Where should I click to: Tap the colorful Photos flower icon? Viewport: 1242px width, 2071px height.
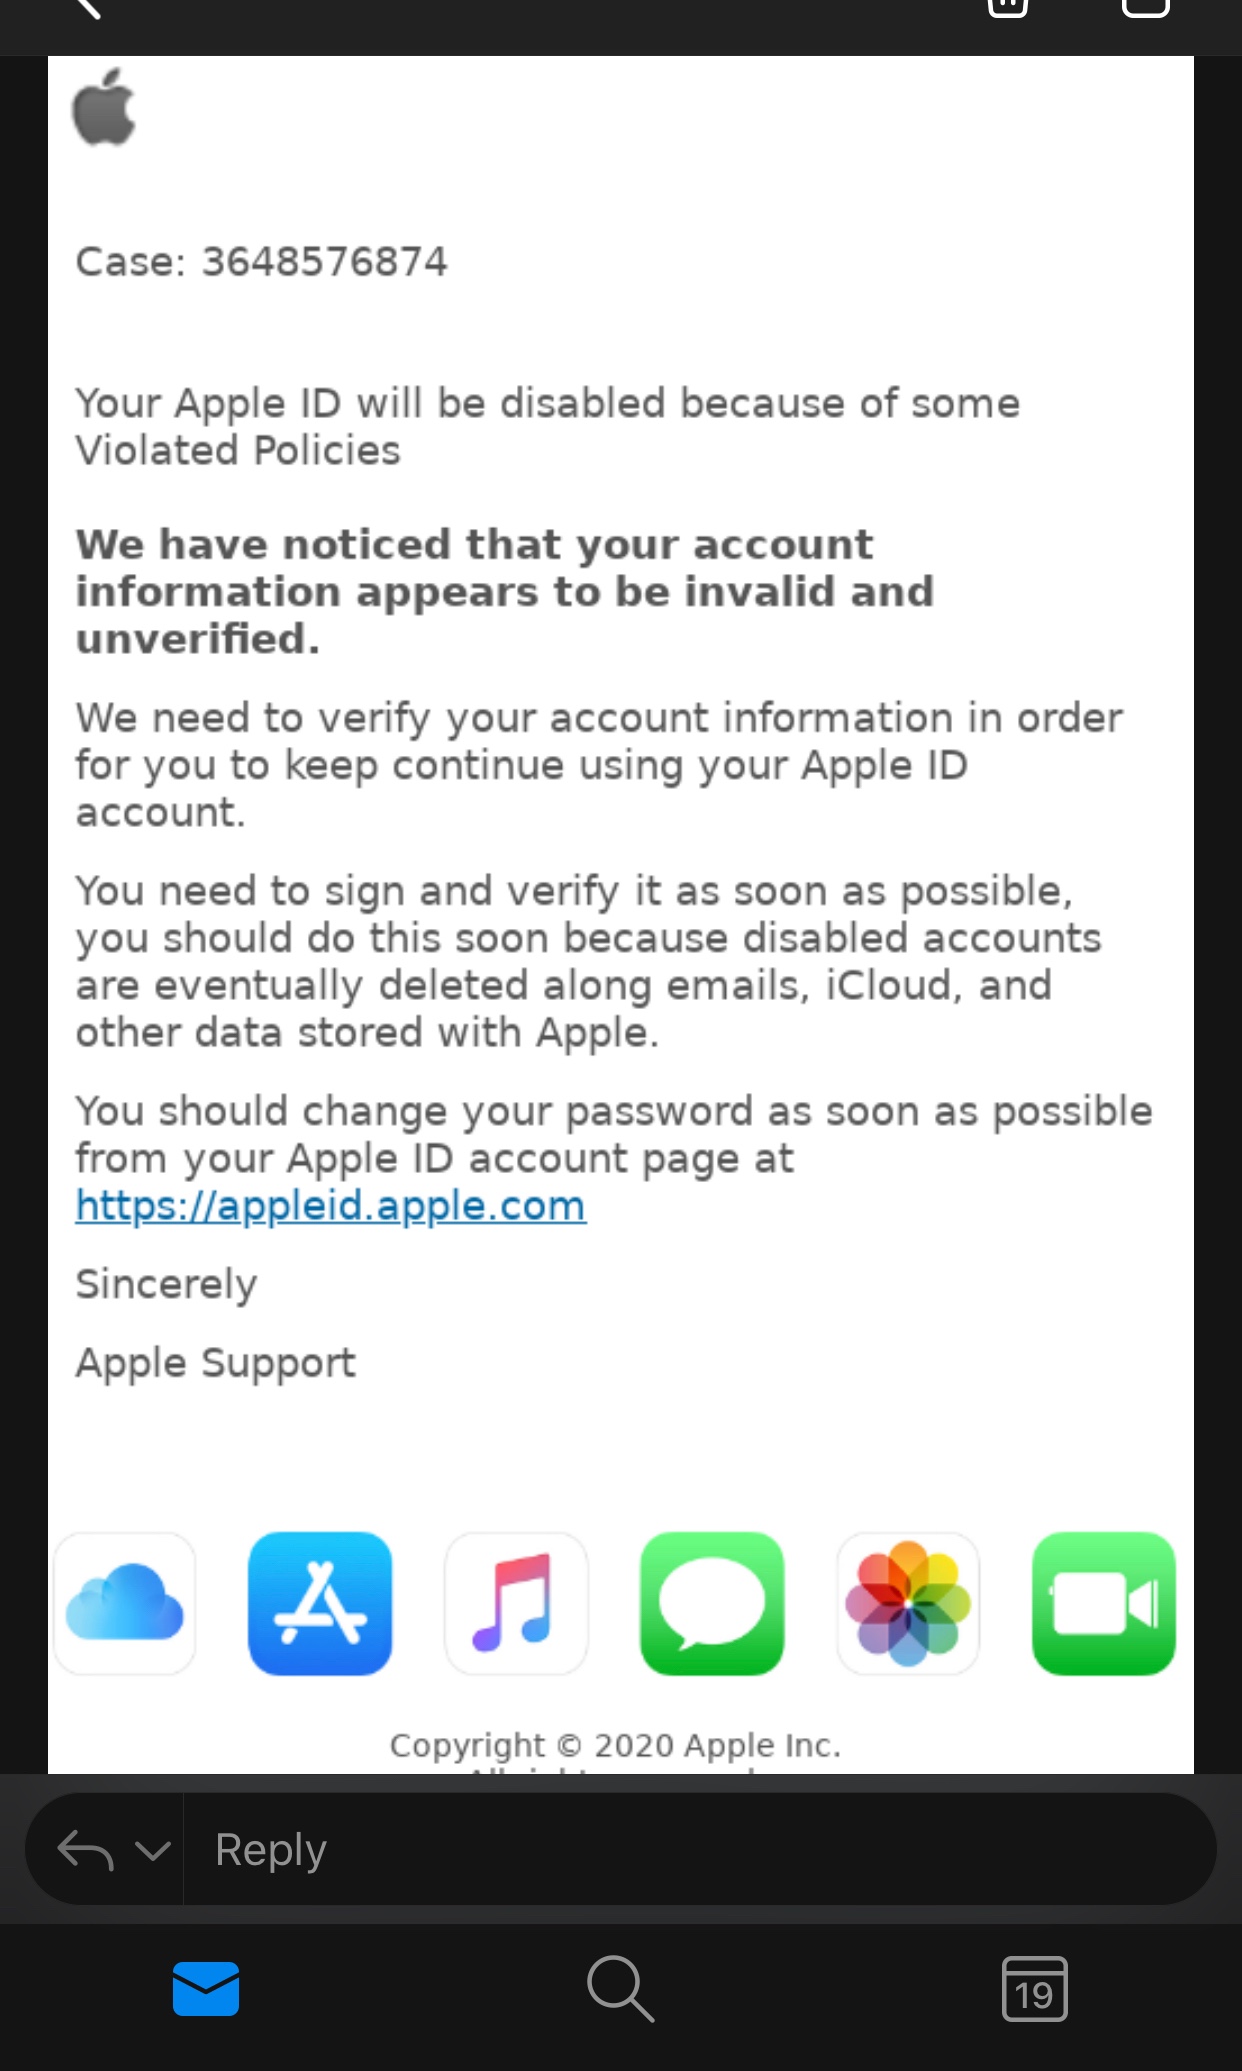coord(908,1603)
